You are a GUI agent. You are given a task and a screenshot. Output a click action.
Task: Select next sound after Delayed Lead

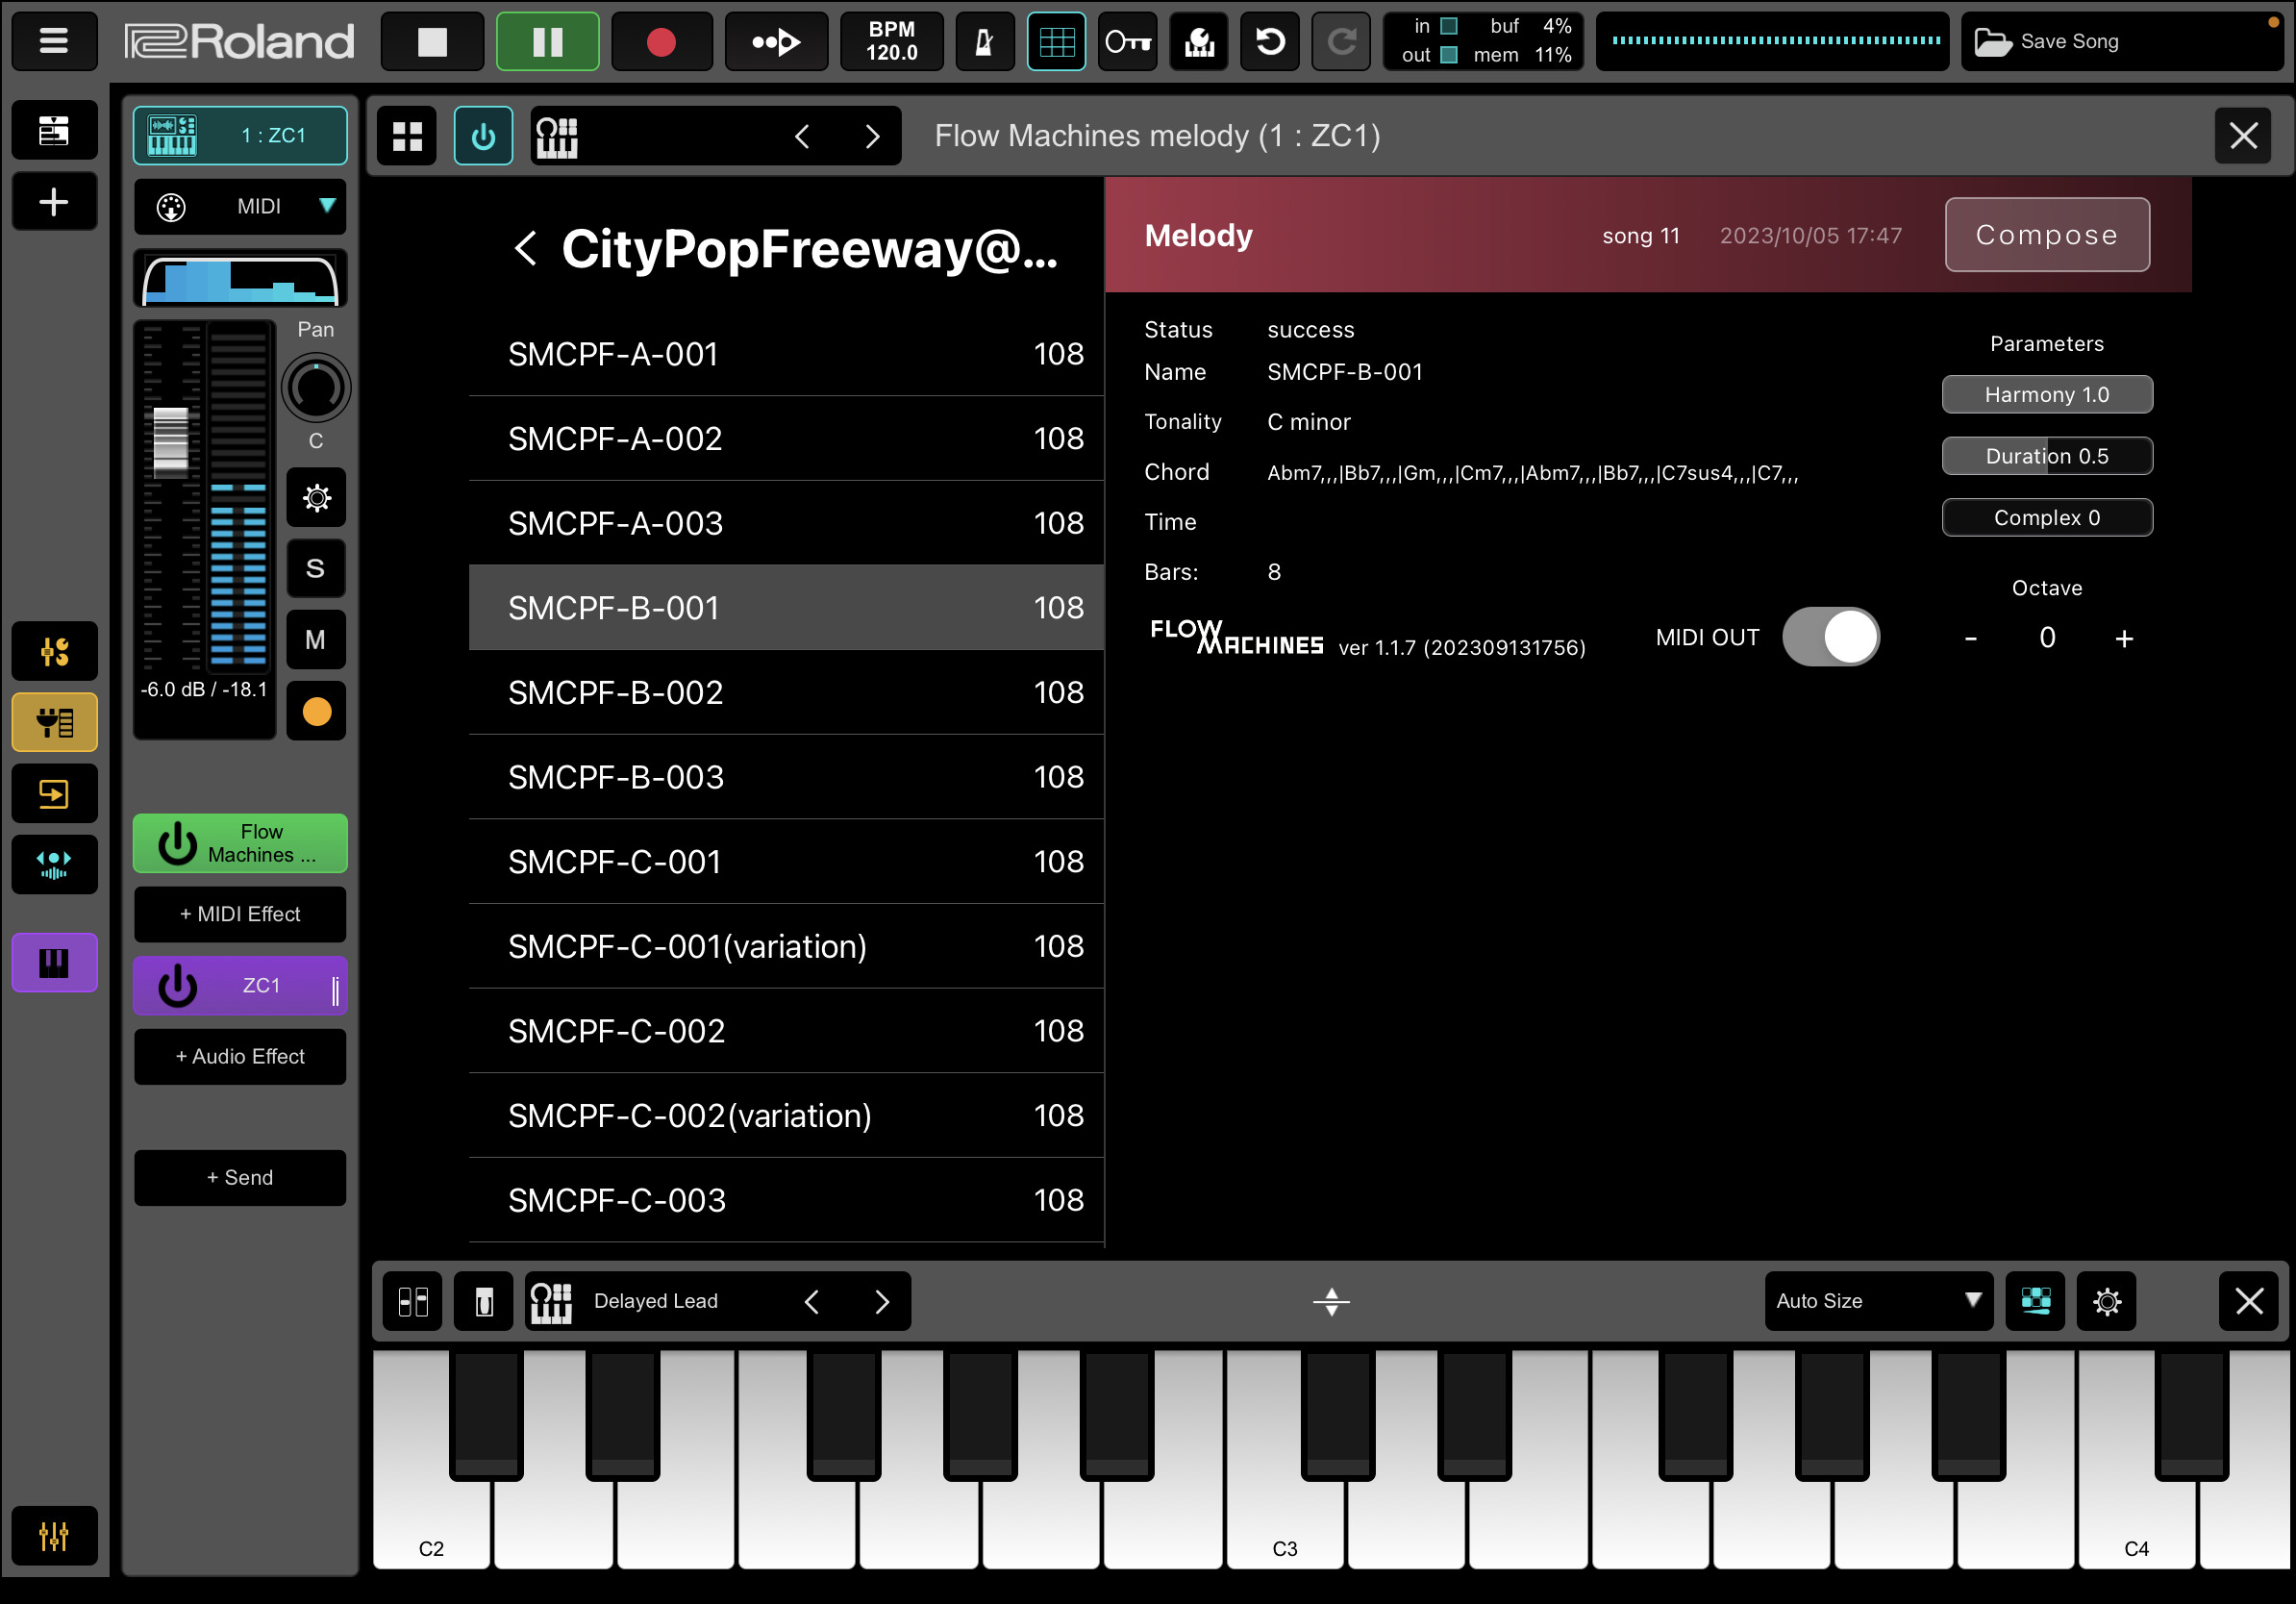tap(882, 1301)
